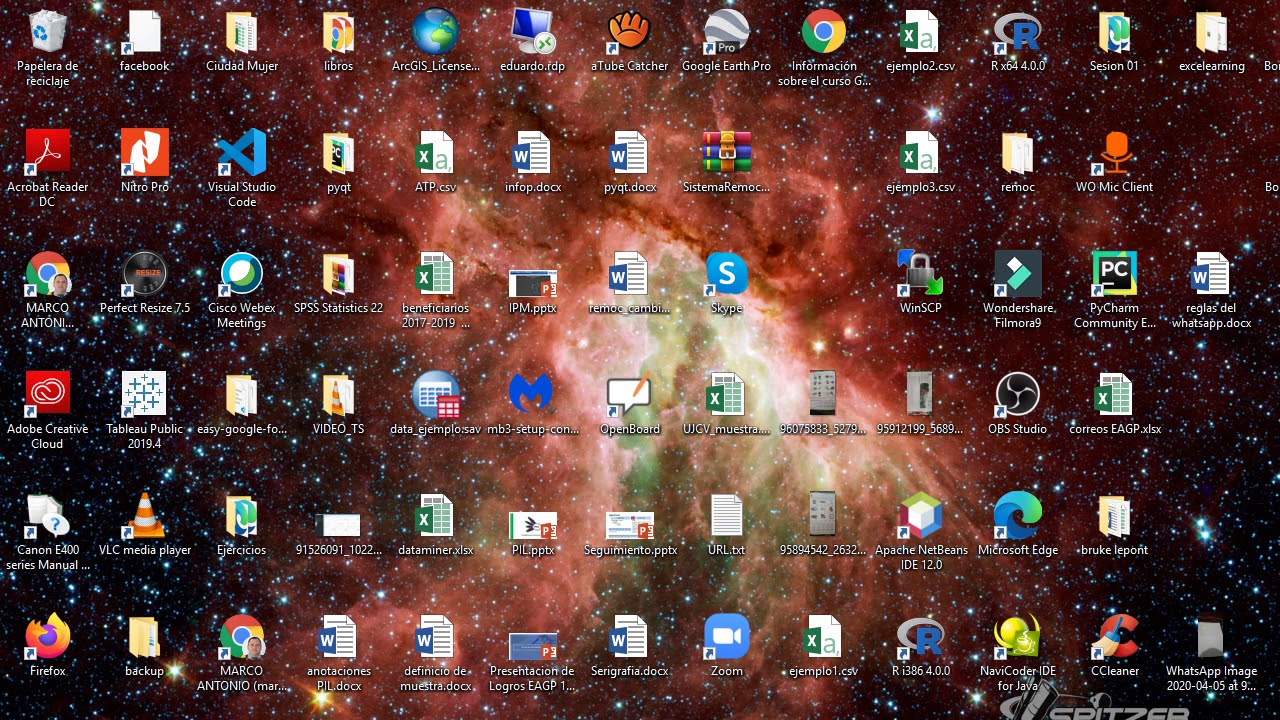Select the beneficiarios 2017-2019 Excel file
The height and width of the screenshot is (720, 1280).
[435, 274]
